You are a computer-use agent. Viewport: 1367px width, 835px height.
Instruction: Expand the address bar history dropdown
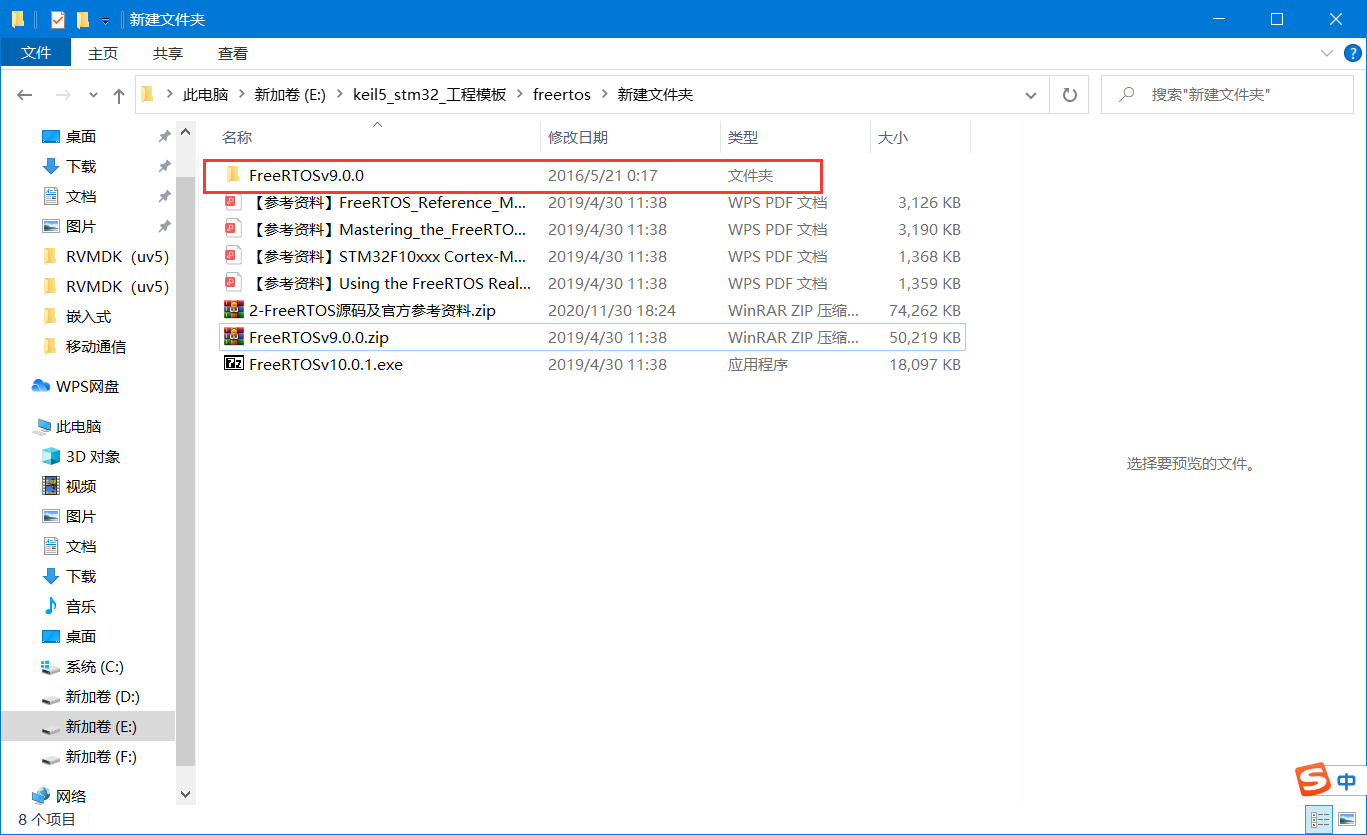(1032, 95)
